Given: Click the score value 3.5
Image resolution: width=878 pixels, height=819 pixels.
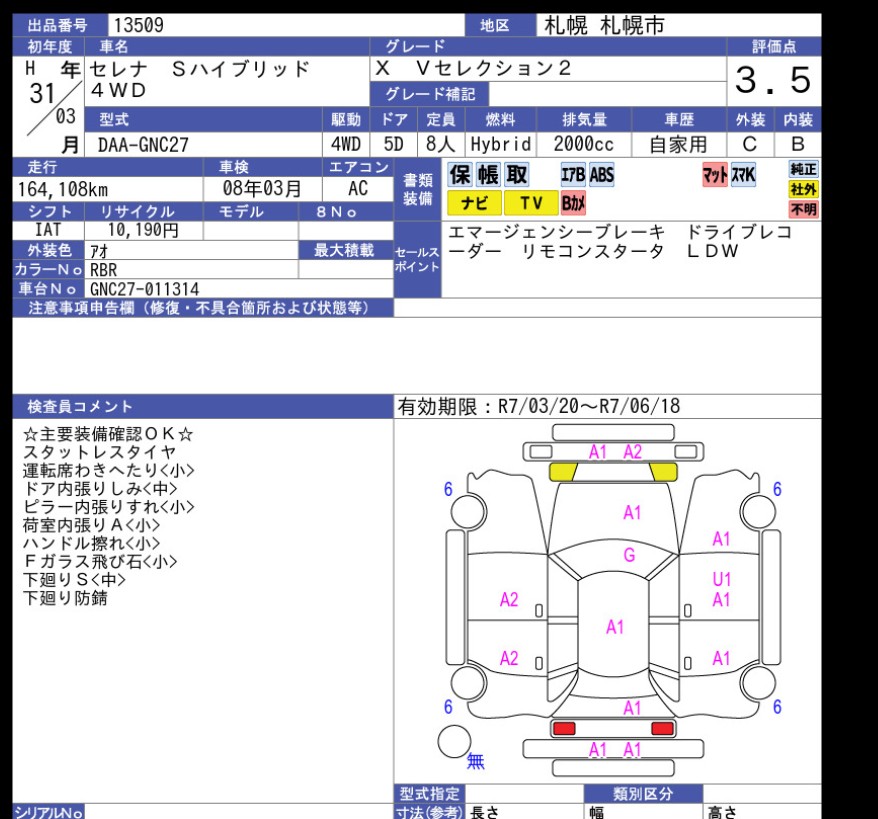Looking at the screenshot, I should tap(773, 79).
